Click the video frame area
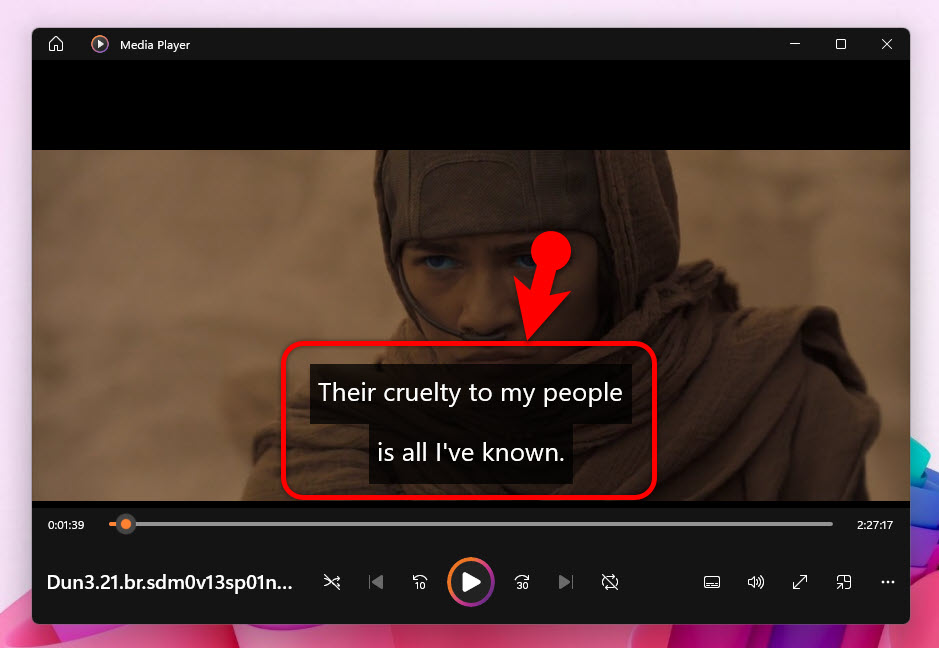Viewport: 939px width, 648px height. click(471, 325)
